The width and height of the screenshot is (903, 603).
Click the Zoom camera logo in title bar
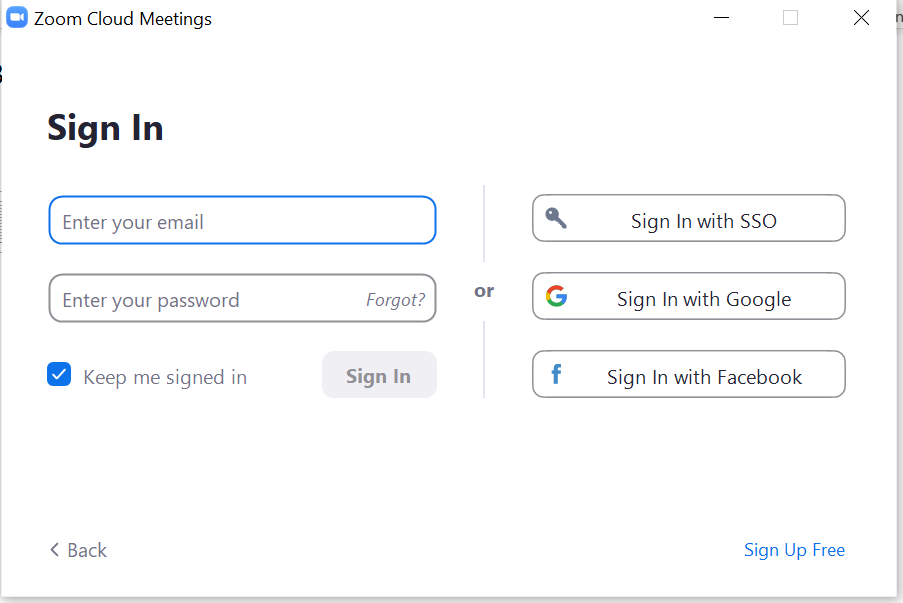(x=17, y=18)
